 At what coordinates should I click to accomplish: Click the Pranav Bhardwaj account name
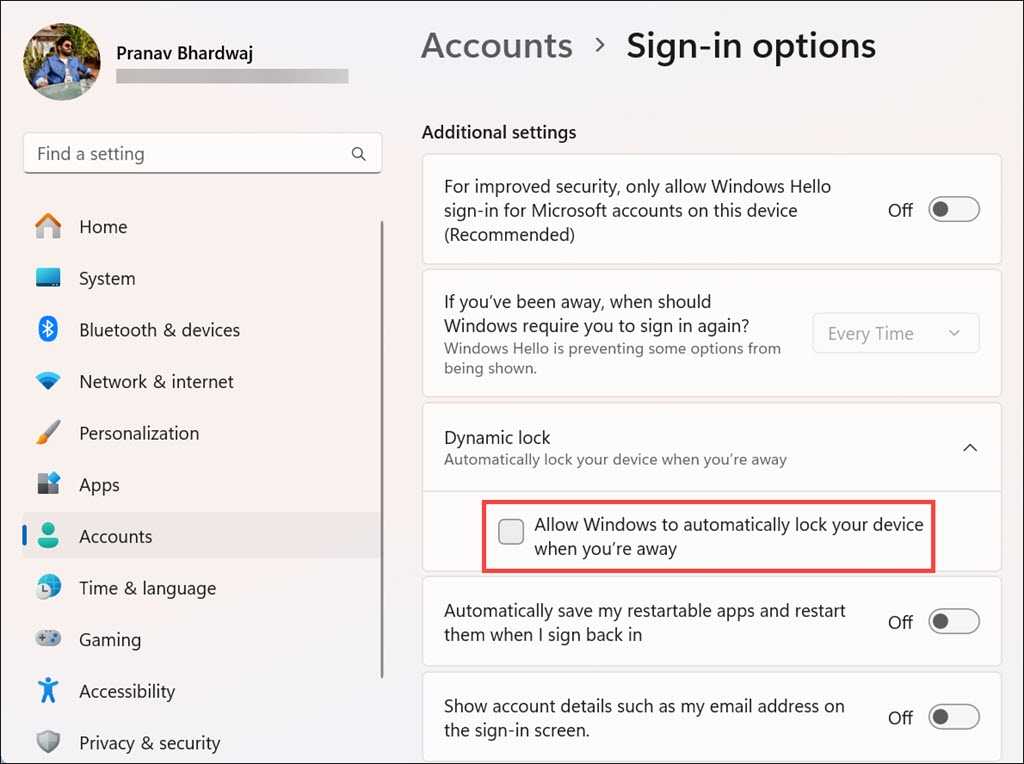(184, 53)
